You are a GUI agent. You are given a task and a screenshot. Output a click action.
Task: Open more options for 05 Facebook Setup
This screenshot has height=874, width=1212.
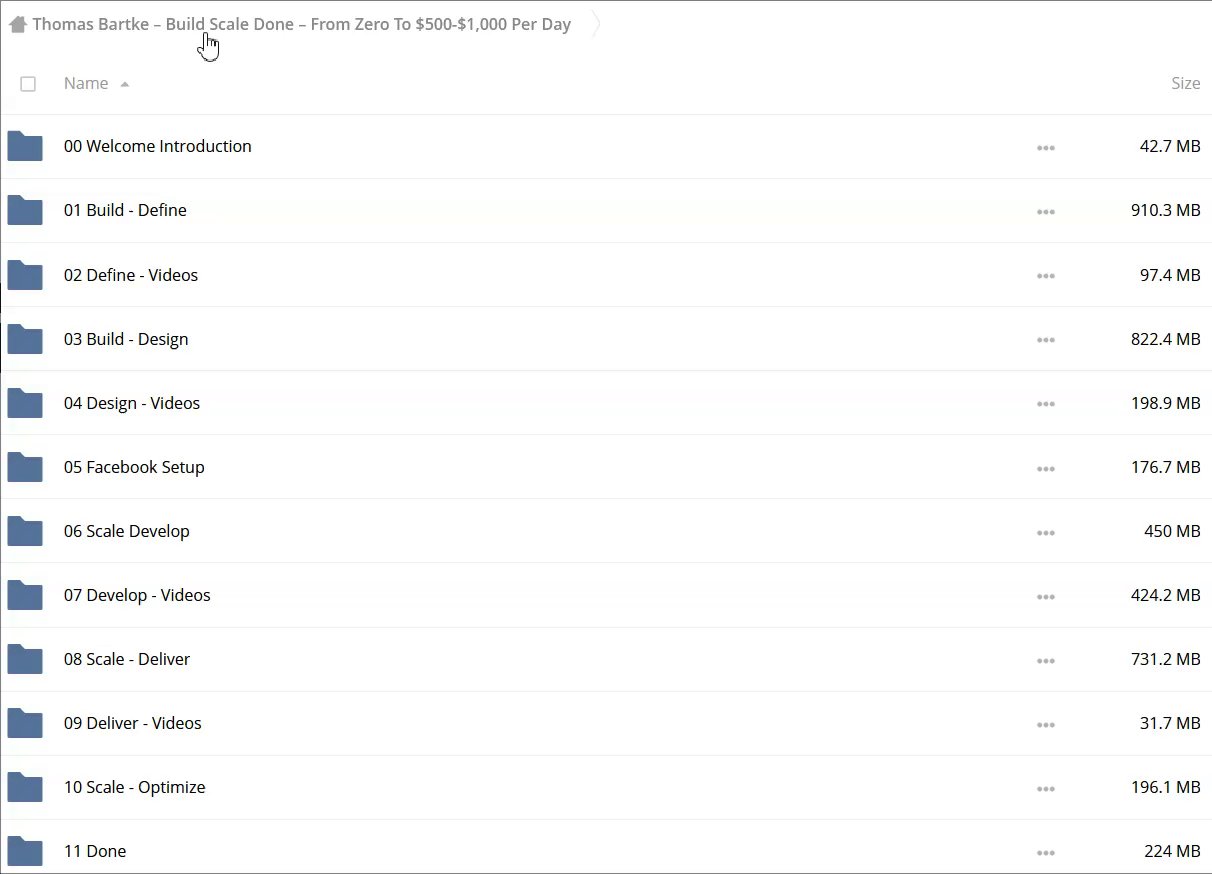pos(1046,468)
